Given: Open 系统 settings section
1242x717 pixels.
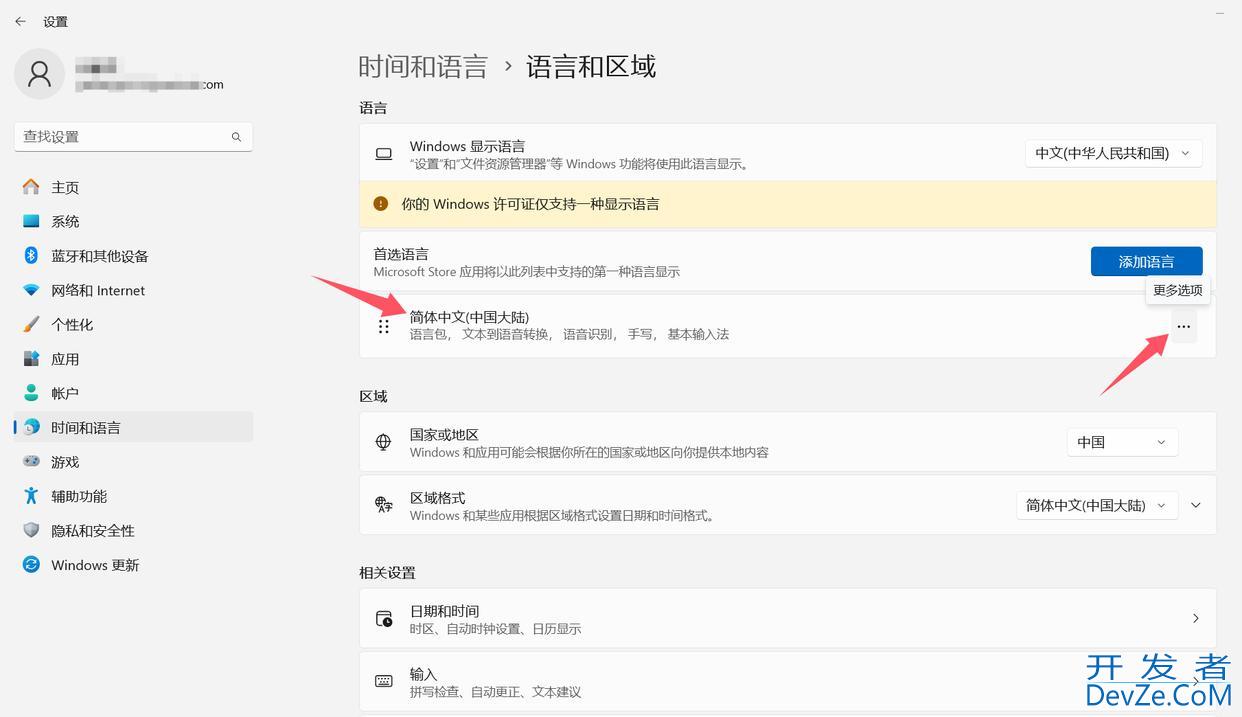Looking at the screenshot, I should pos(133,221).
